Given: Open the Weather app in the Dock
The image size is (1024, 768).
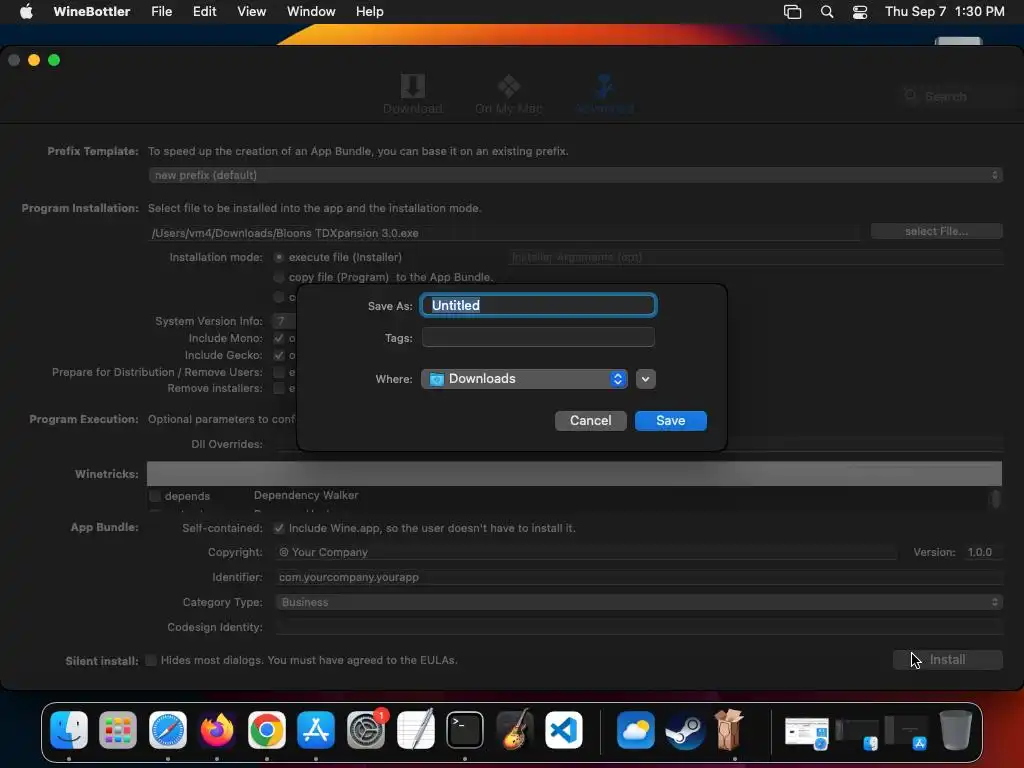Looking at the screenshot, I should point(635,729).
